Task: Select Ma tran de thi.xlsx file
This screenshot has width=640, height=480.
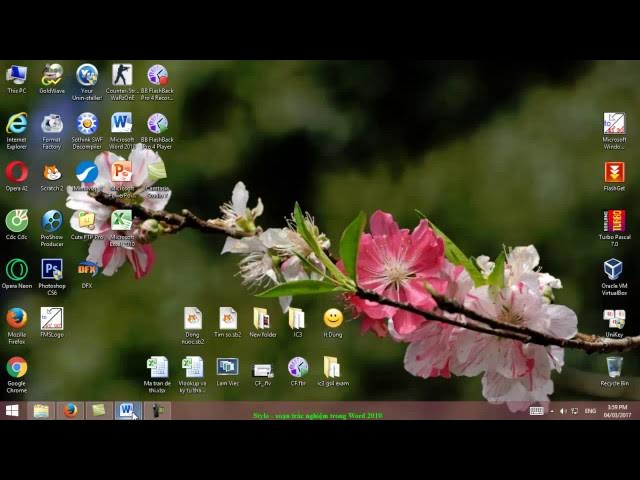Action: pyautogui.click(x=157, y=375)
